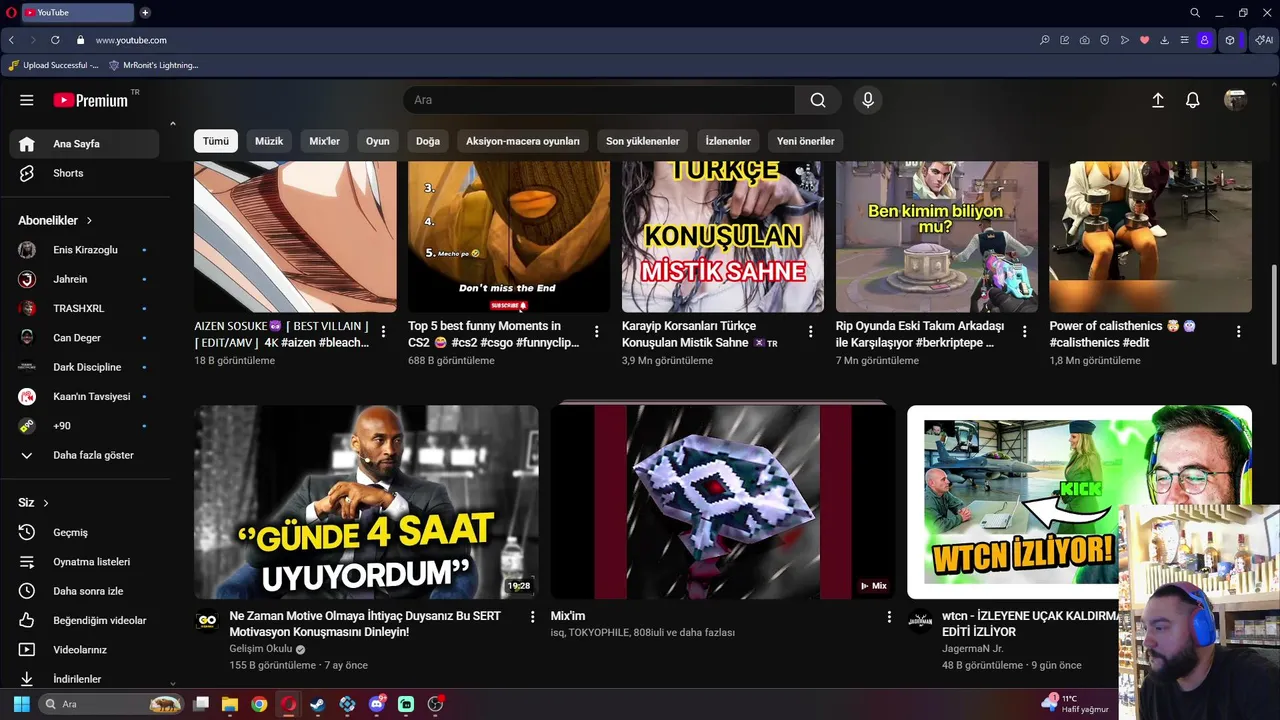Select the Aksiyon-macera oyunları chip
This screenshot has height=720, width=1280.
pyautogui.click(x=523, y=141)
